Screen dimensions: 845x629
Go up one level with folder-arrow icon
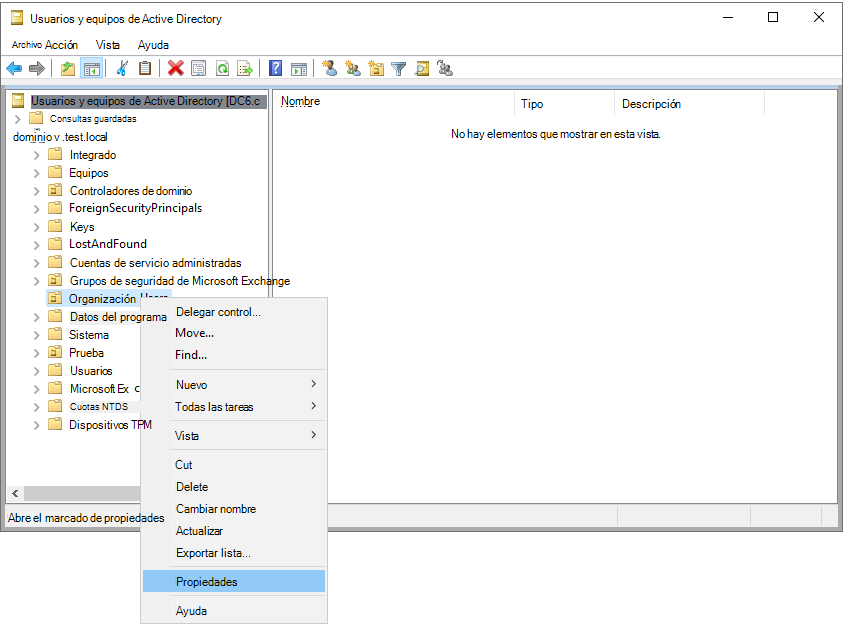coord(67,68)
